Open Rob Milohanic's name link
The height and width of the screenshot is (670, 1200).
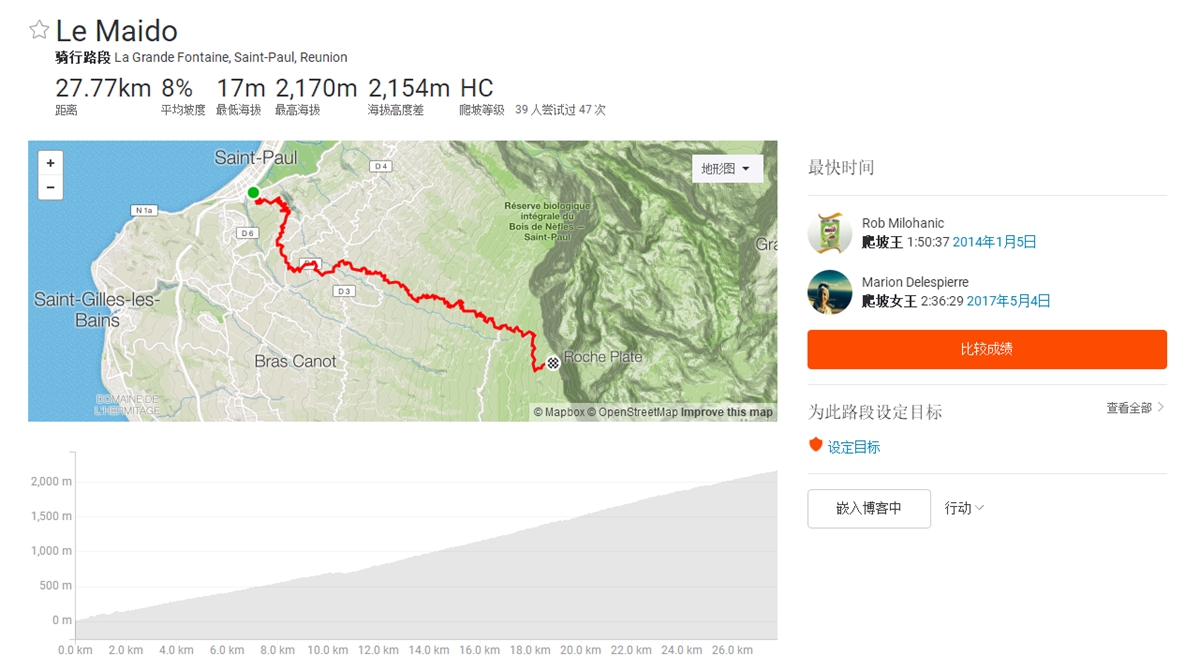pos(903,223)
